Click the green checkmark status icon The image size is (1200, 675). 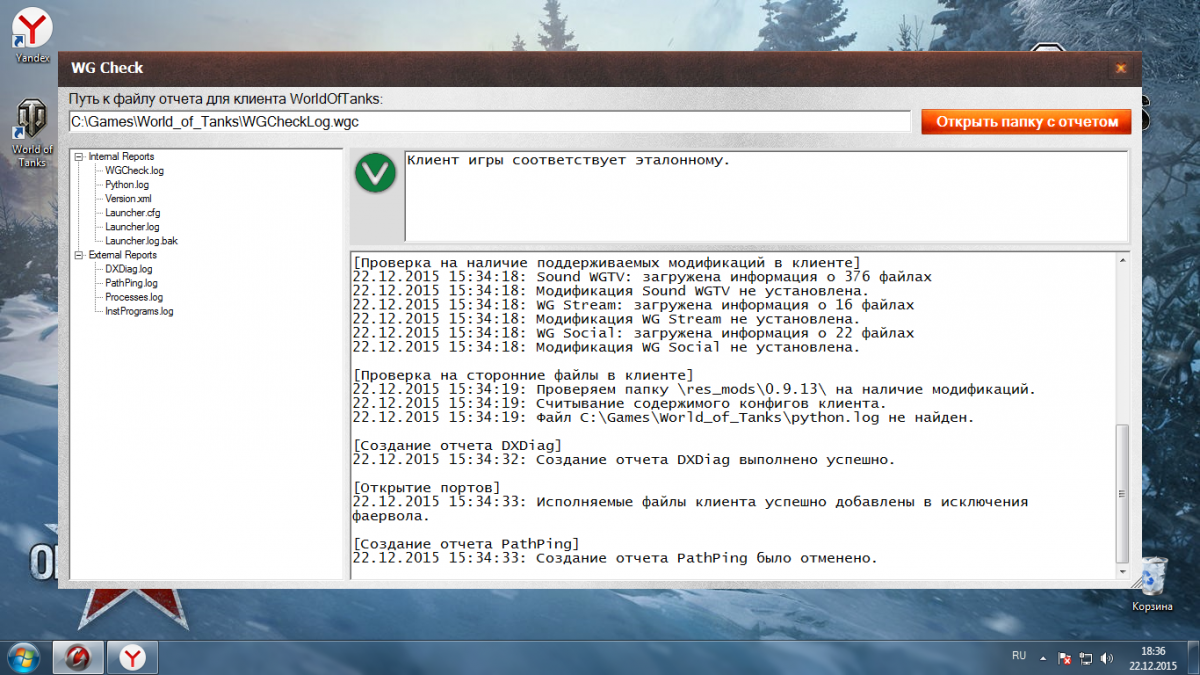[375, 174]
